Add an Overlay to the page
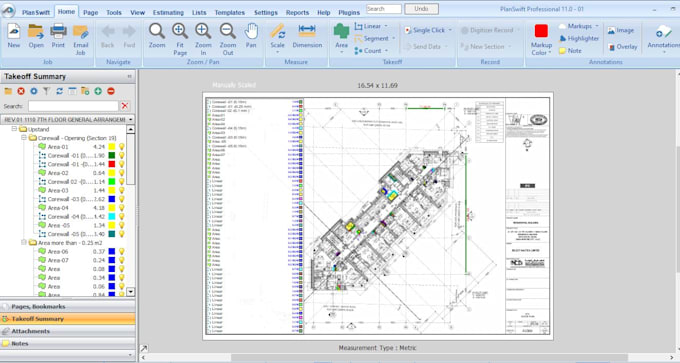680x363 pixels. point(622,47)
